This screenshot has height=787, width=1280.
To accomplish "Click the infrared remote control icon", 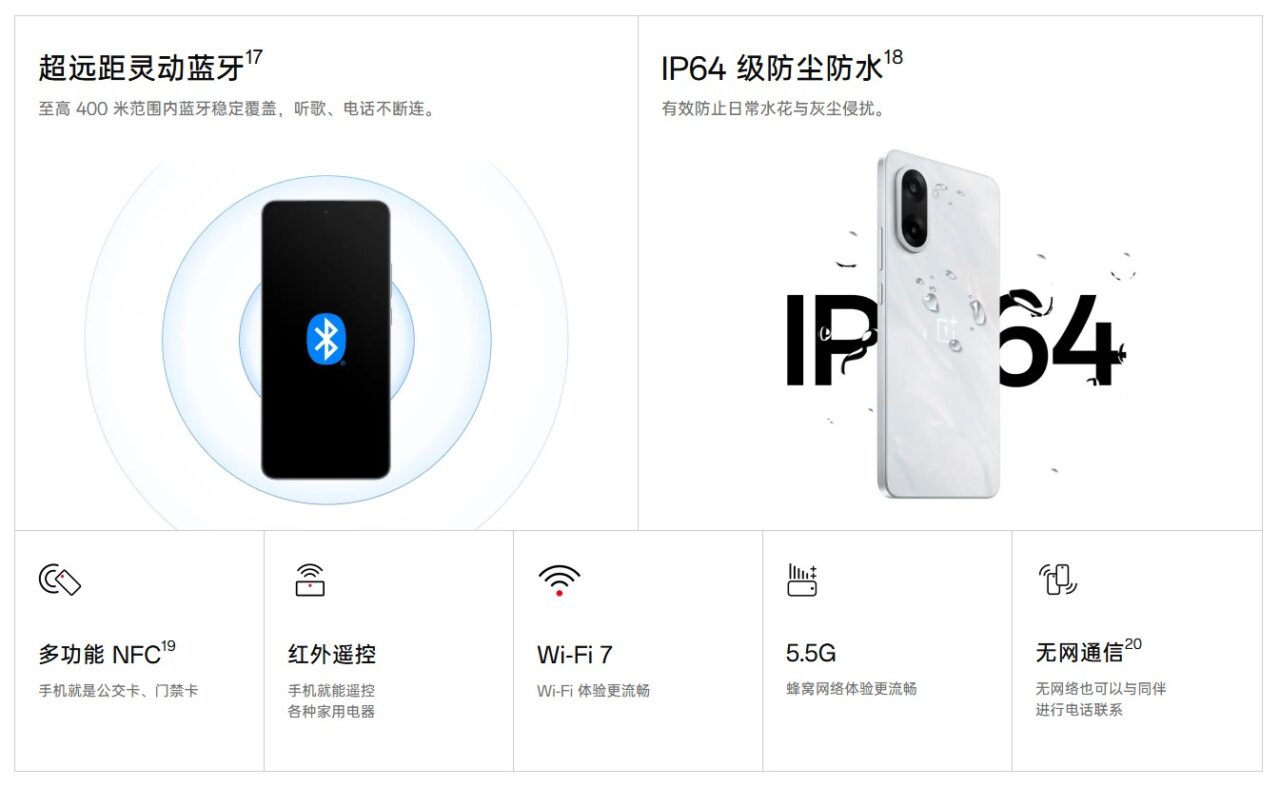I will pyautogui.click(x=310, y=580).
